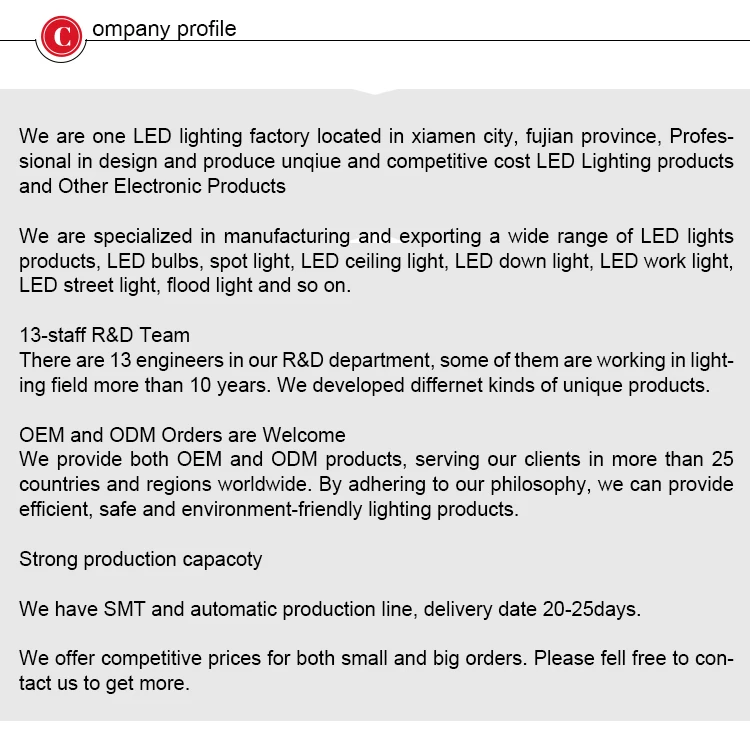Image resolution: width=750 pixels, height=730 pixels.
Task: Click the 'We provide both OEM' paragraph
Action: pos(376,484)
